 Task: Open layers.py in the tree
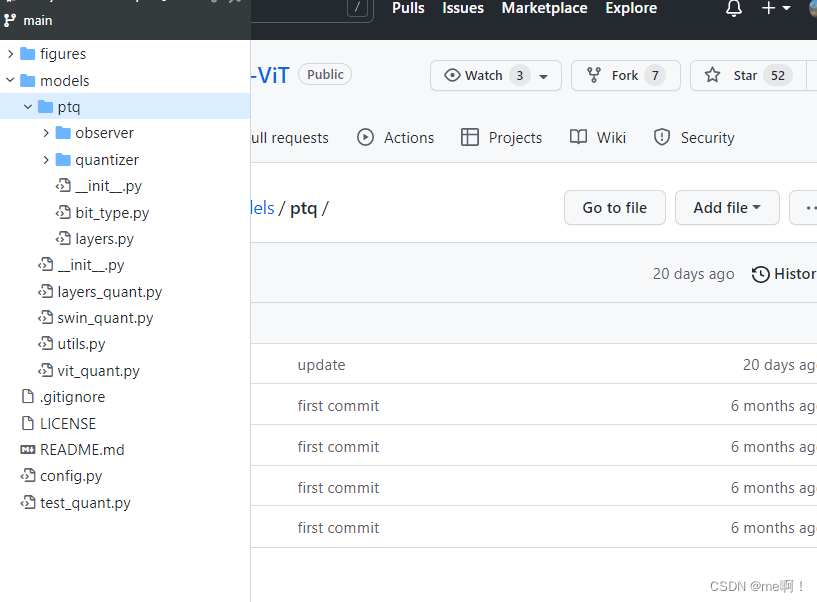click(x=104, y=239)
